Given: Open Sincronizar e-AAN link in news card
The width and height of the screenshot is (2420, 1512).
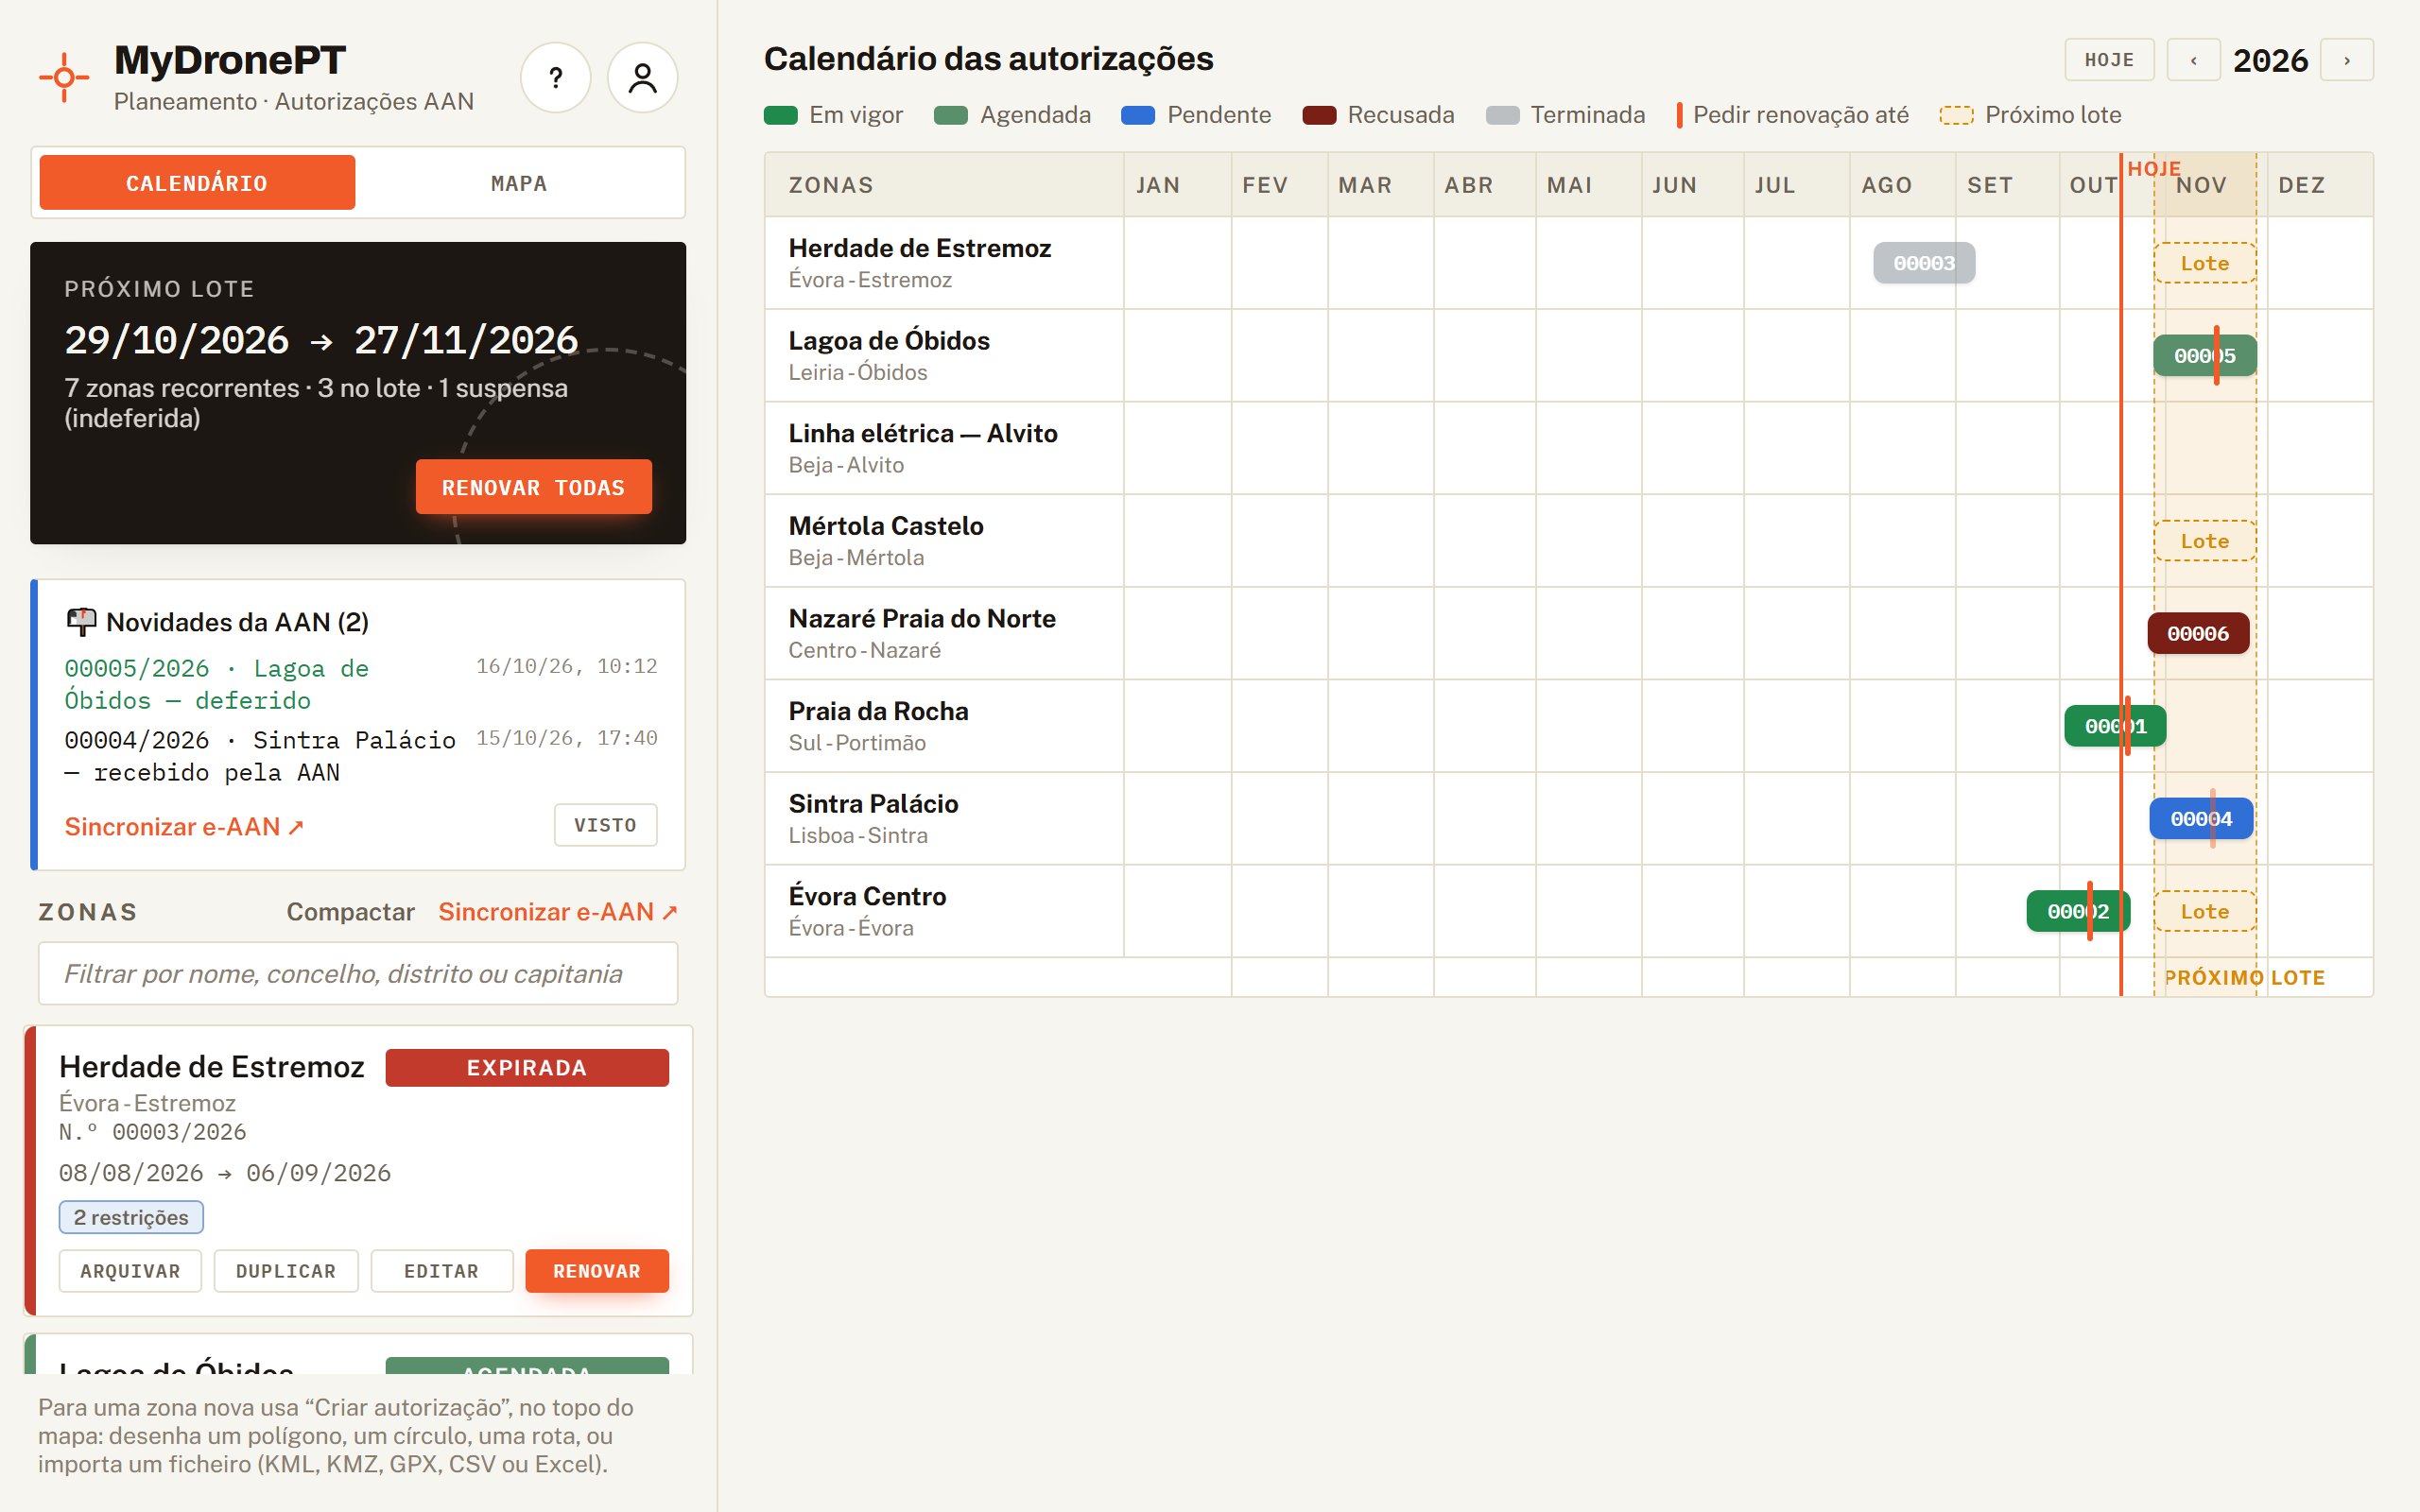Looking at the screenshot, I should click(184, 827).
